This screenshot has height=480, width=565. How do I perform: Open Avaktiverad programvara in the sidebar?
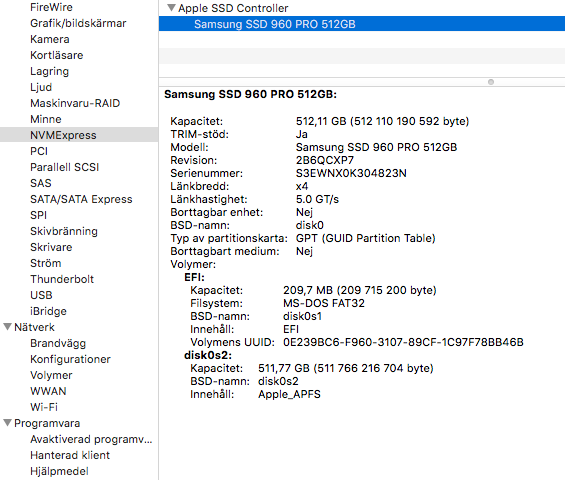coord(91,439)
